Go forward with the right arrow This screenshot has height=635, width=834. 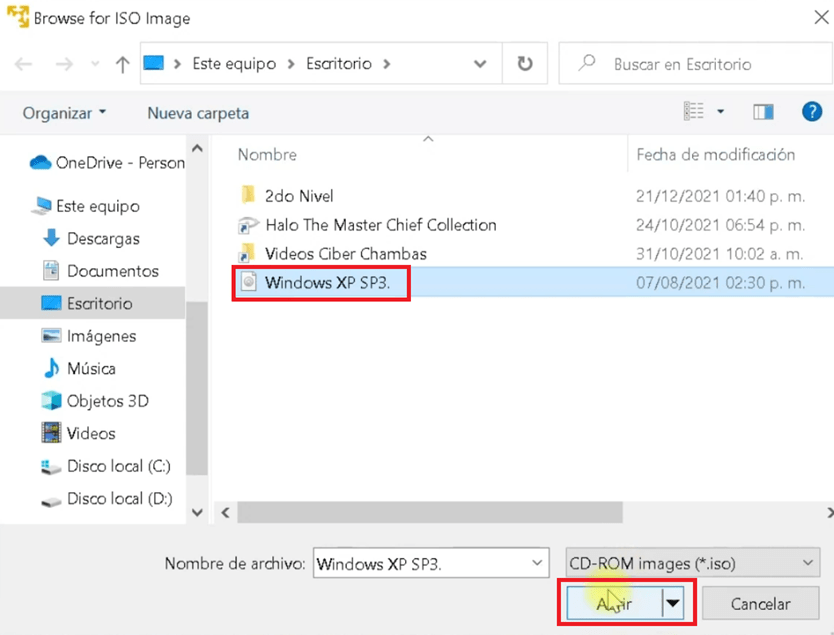tap(64, 64)
